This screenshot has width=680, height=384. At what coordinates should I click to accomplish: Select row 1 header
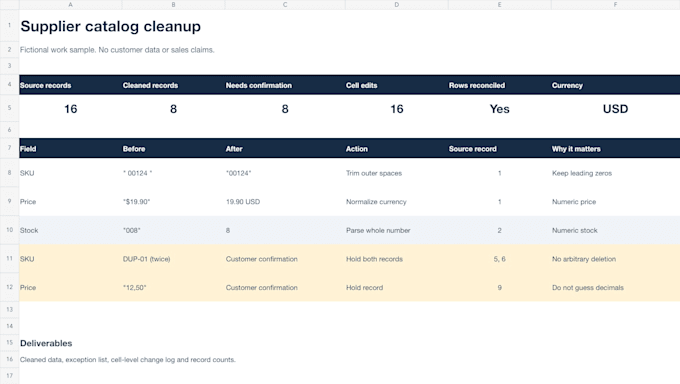[10, 26]
